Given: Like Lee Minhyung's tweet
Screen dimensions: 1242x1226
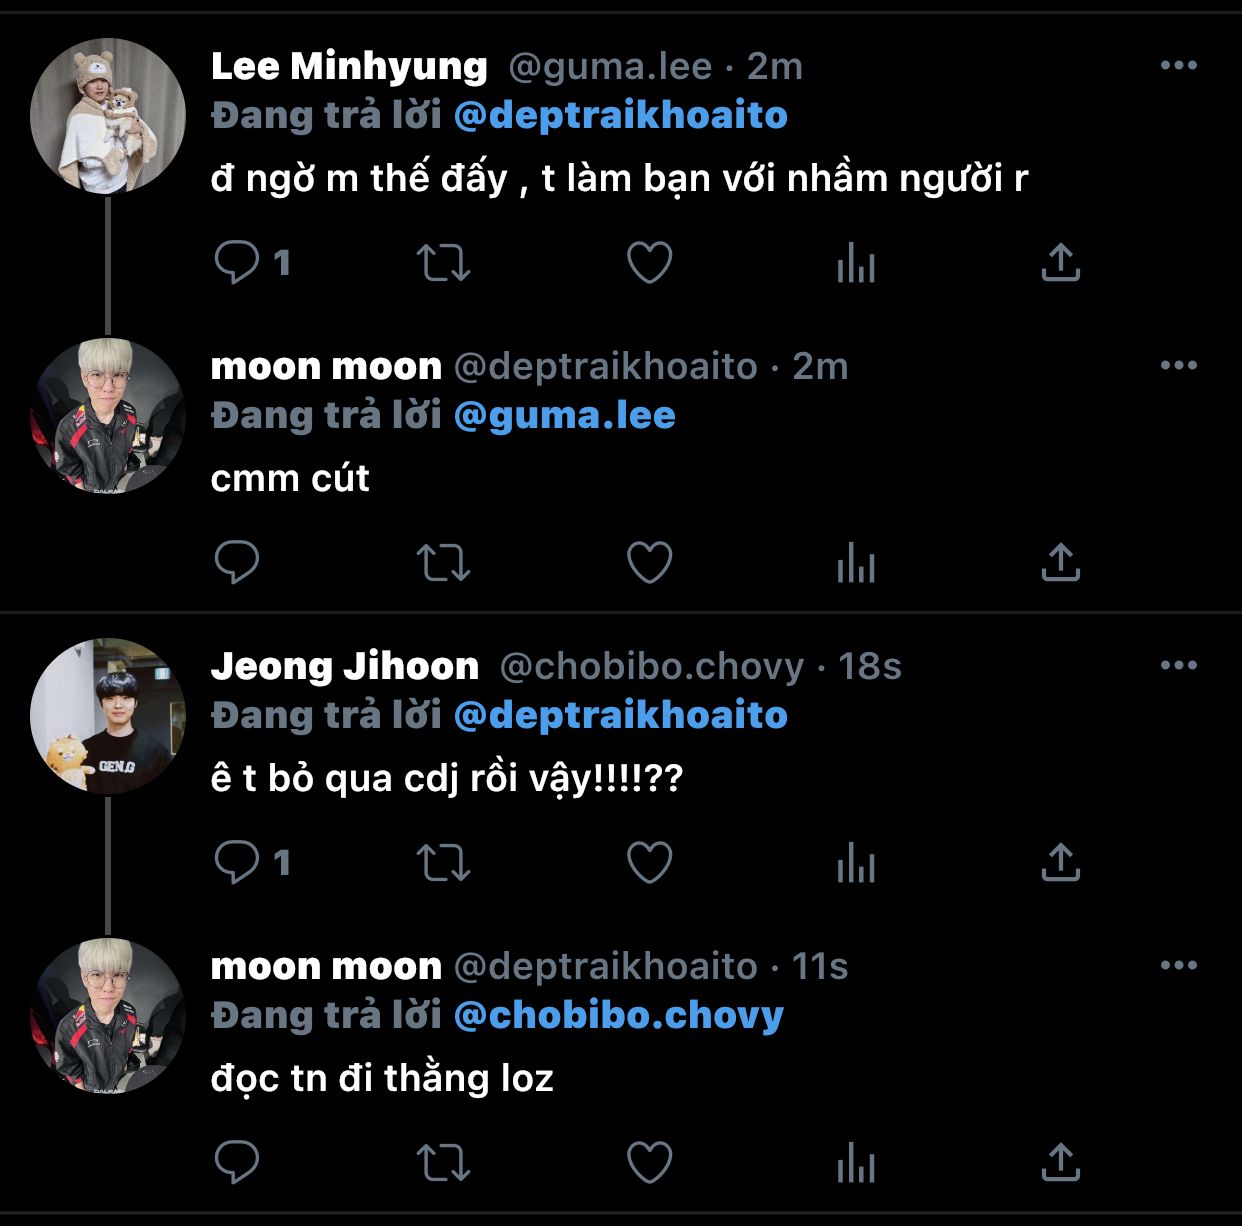Looking at the screenshot, I should (649, 263).
